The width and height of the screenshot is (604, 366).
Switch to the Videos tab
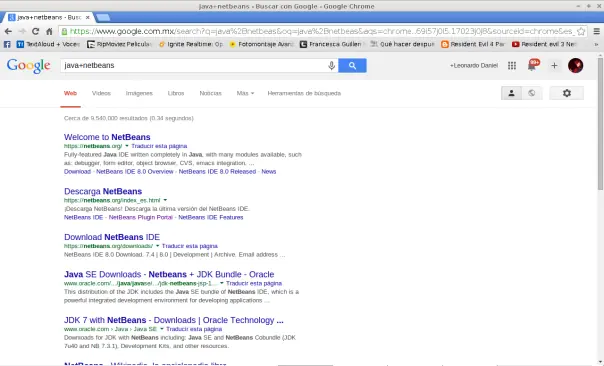pyautogui.click(x=101, y=93)
